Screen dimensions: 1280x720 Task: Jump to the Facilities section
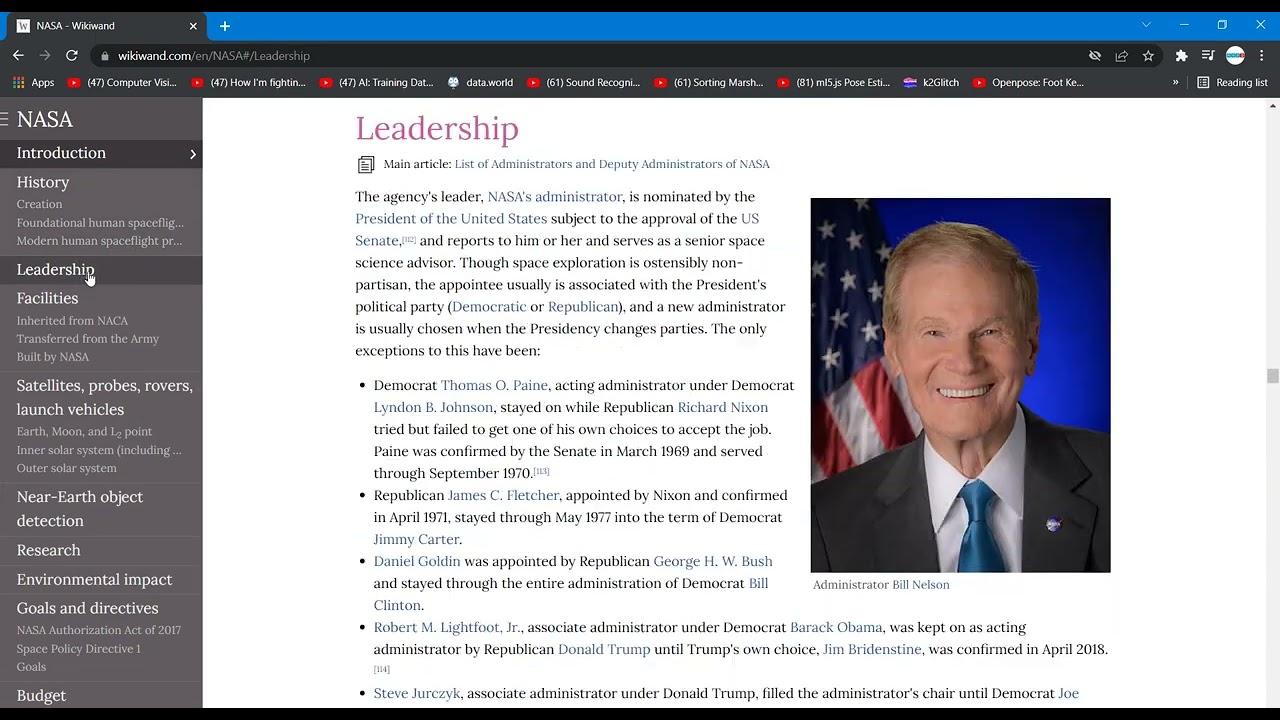tap(47, 298)
